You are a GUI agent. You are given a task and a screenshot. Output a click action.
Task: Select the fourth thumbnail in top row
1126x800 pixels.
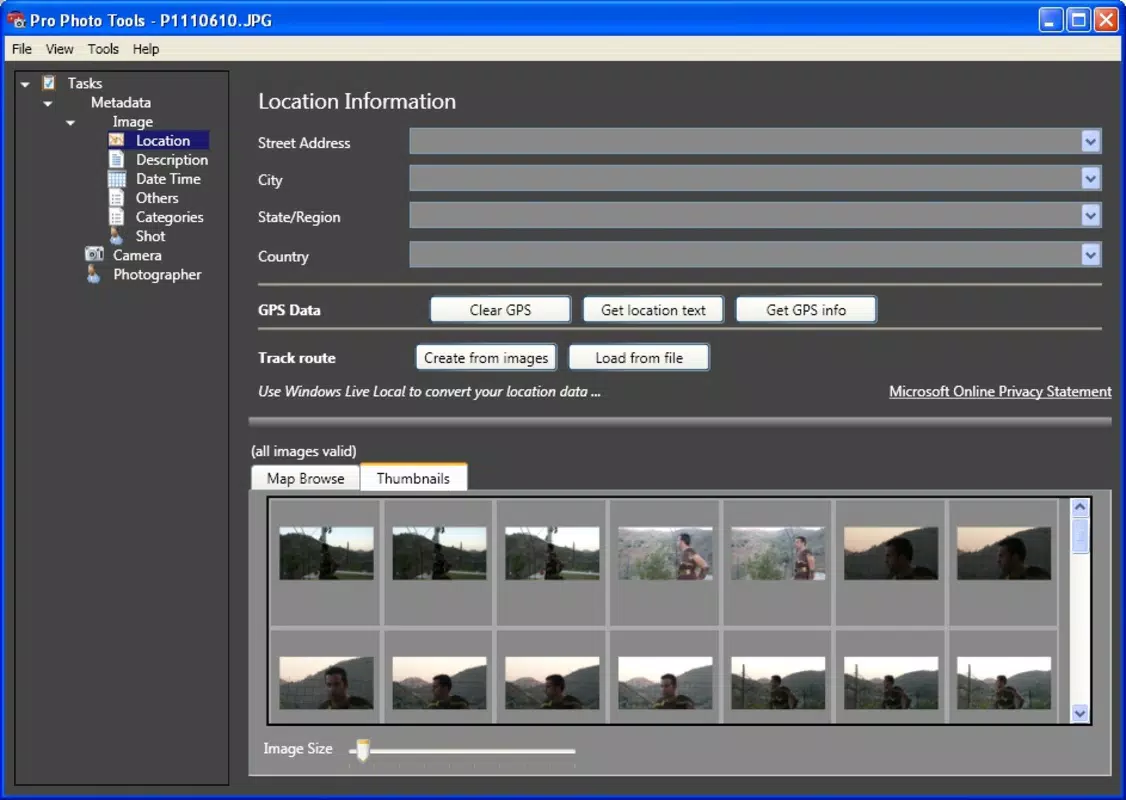[x=665, y=553]
